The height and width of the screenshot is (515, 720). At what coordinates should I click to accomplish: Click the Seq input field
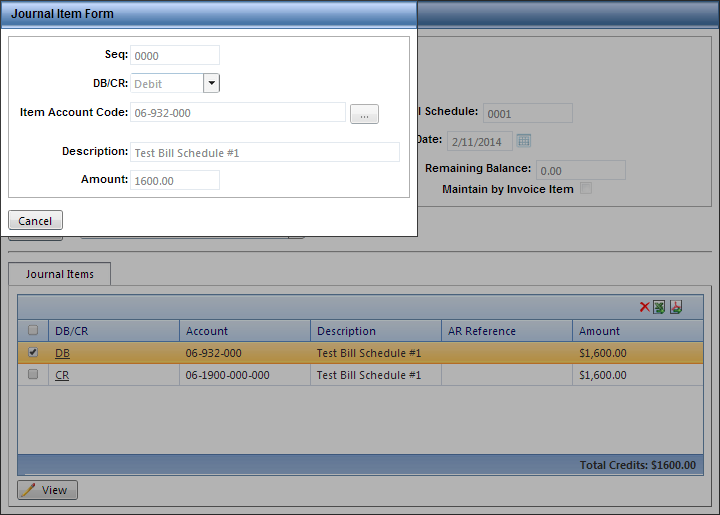[175, 55]
